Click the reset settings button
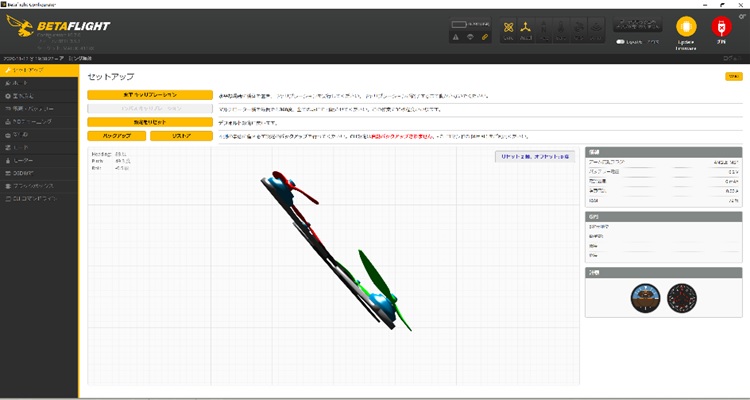750x400 pixels. (150, 122)
